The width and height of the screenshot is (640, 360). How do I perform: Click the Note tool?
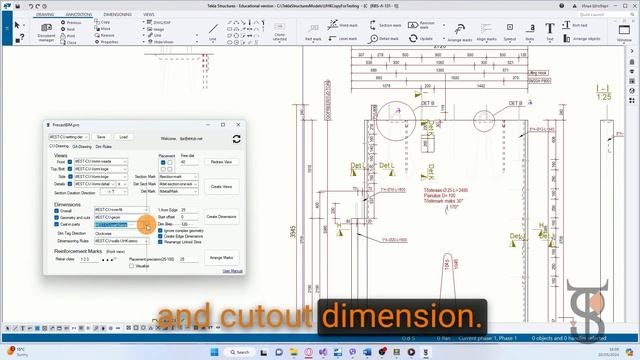[530, 32]
